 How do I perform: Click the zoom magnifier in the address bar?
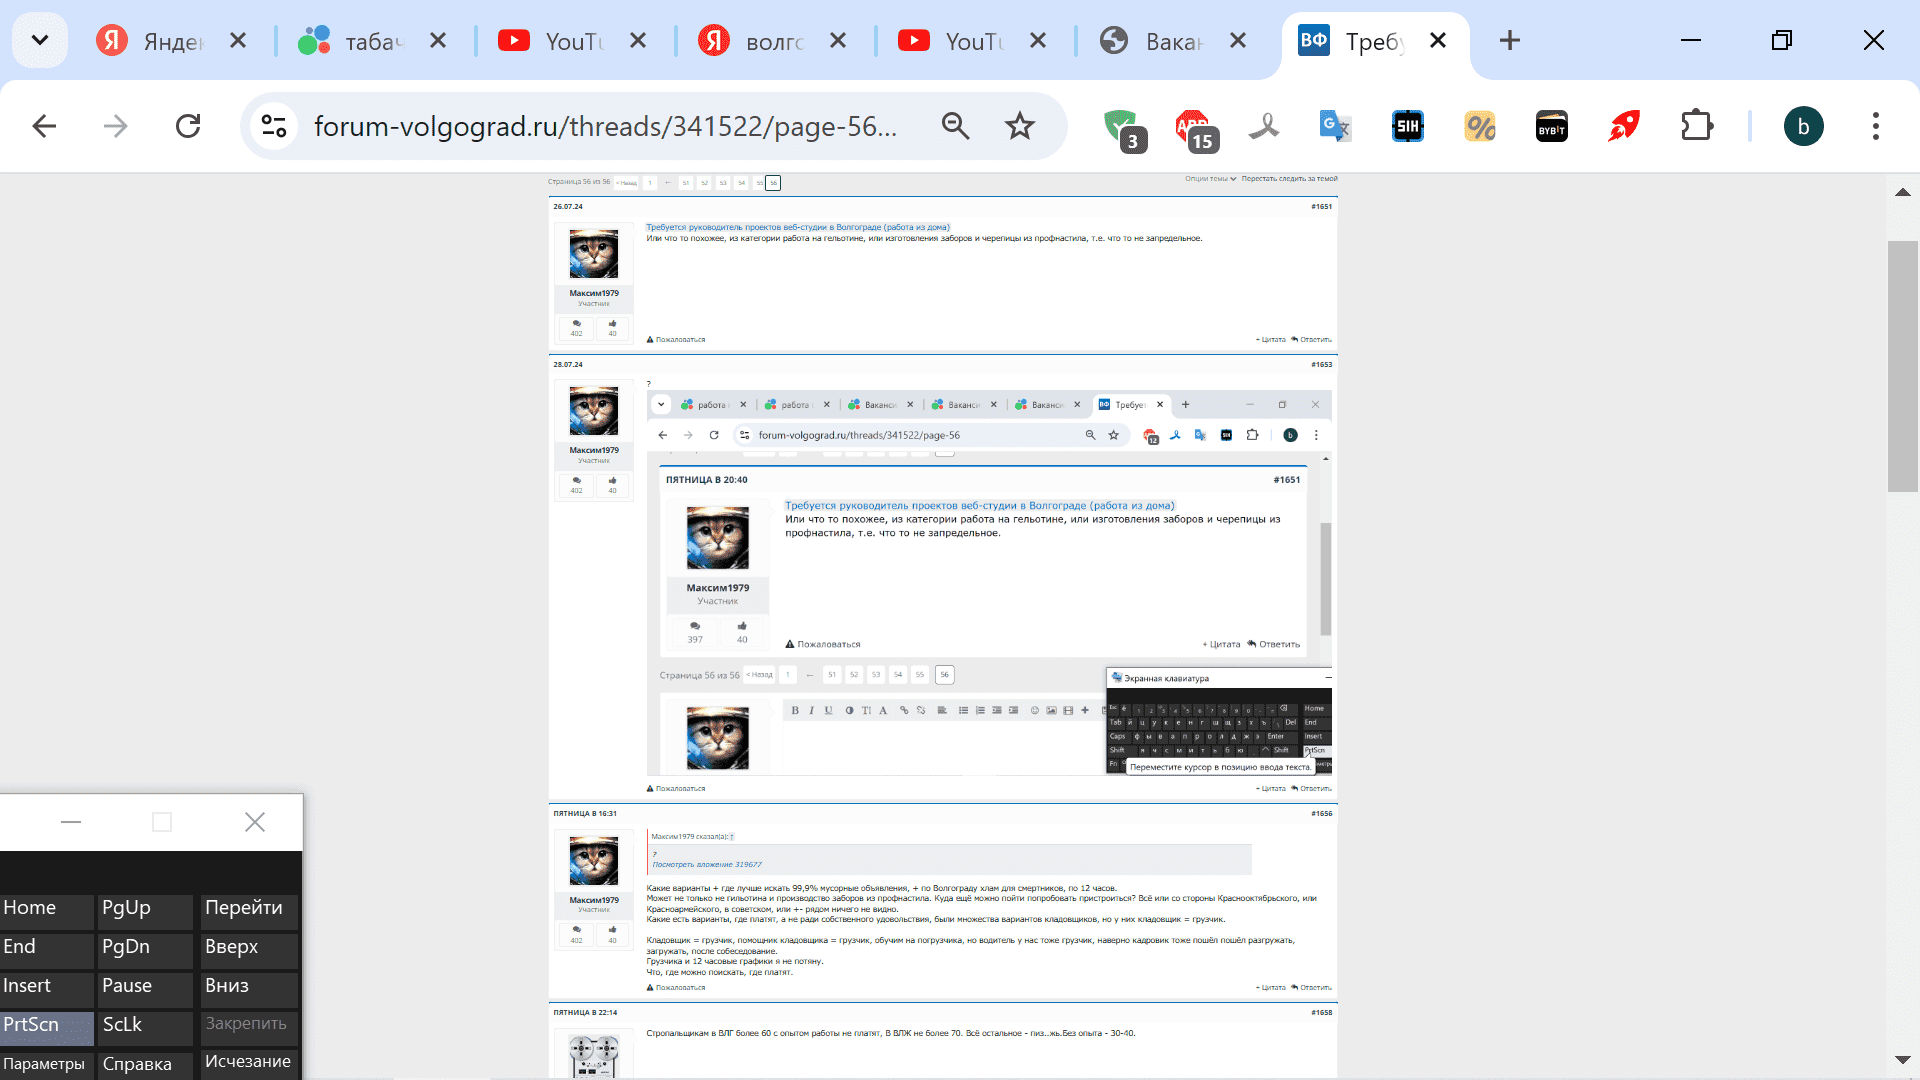click(x=955, y=127)
